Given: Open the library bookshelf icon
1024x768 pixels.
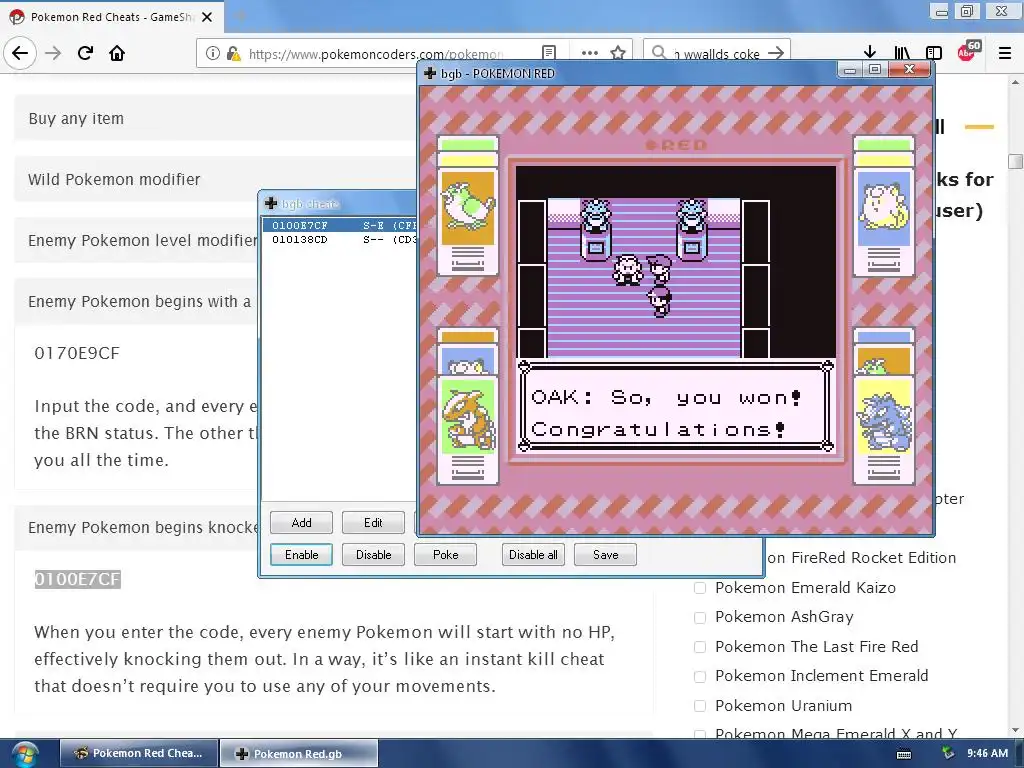Looking at the screenshot, I should click(x=902, y=53).
